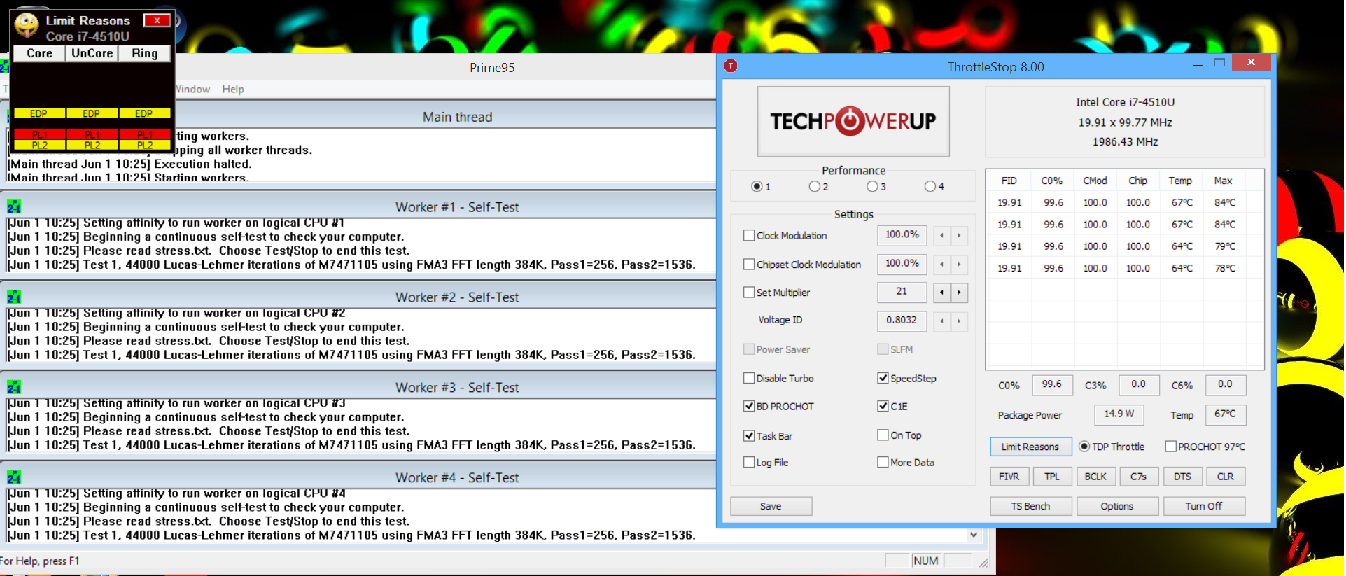Click the smiley icon in Limit Reasons window

coord(27,26)
